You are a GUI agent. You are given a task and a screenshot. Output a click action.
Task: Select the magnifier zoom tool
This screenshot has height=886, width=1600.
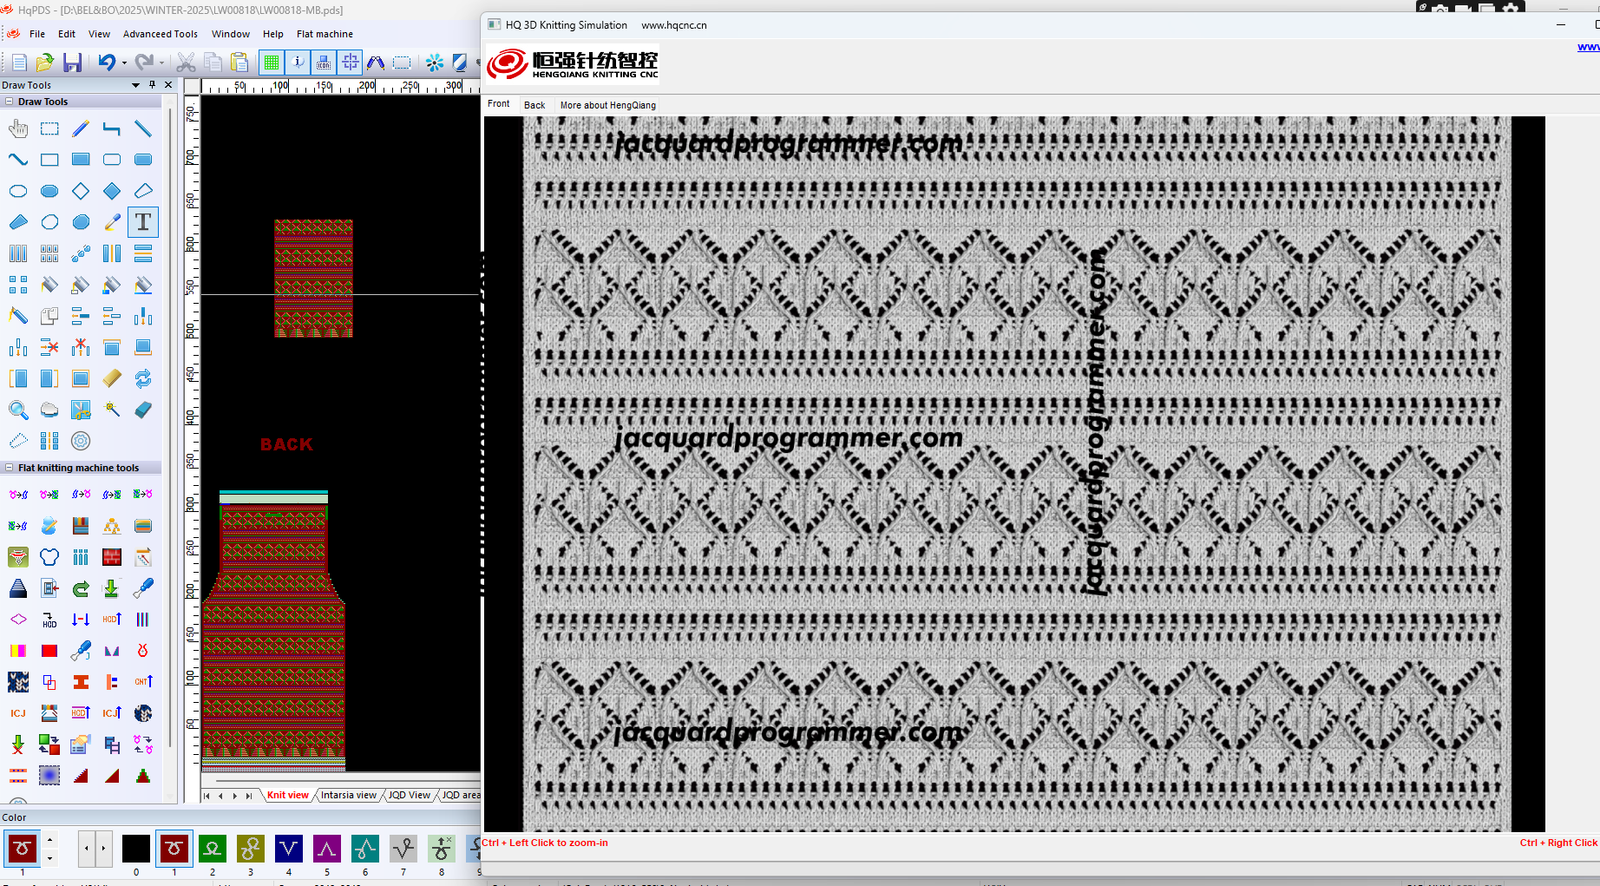tap(18, 409)
